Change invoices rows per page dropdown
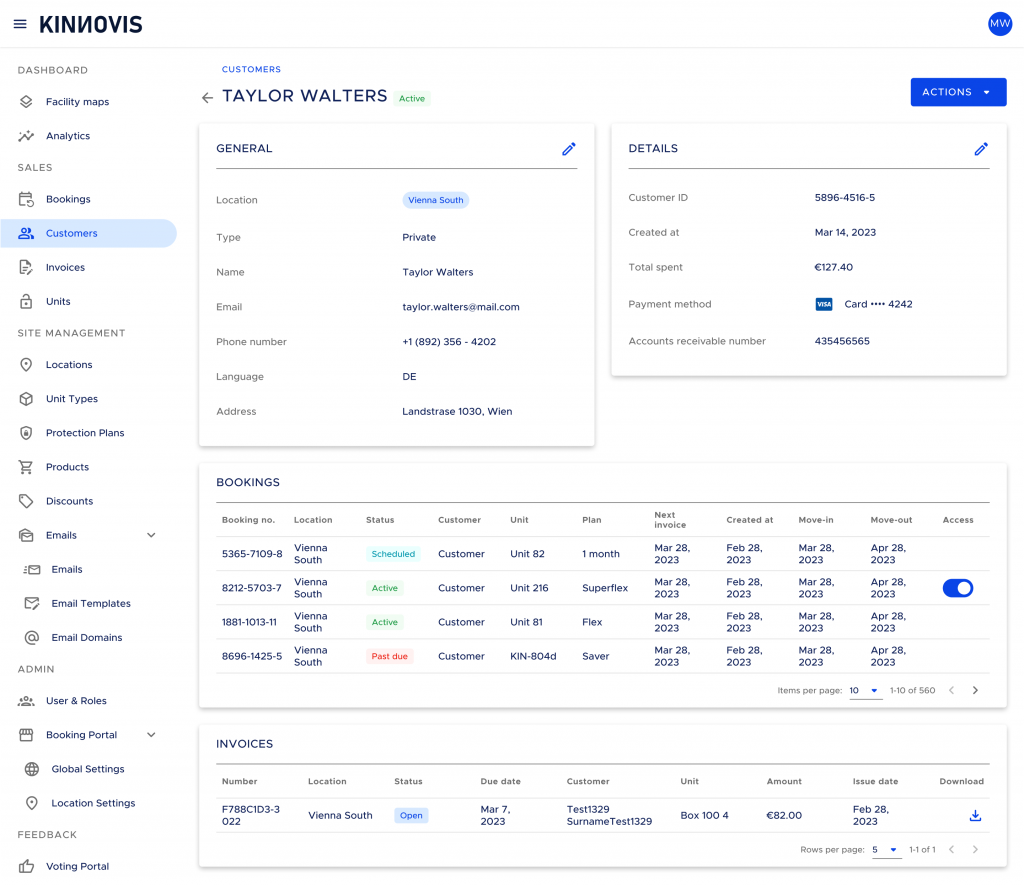This screenshot has height=885, width=1024. 886,850
